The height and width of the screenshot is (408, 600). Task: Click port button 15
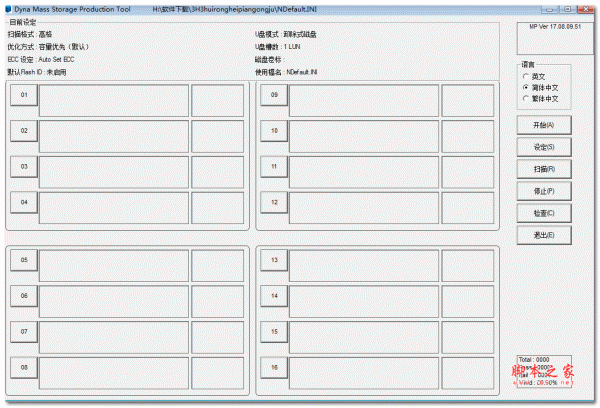pyautogui.click(x=274, y=332)
